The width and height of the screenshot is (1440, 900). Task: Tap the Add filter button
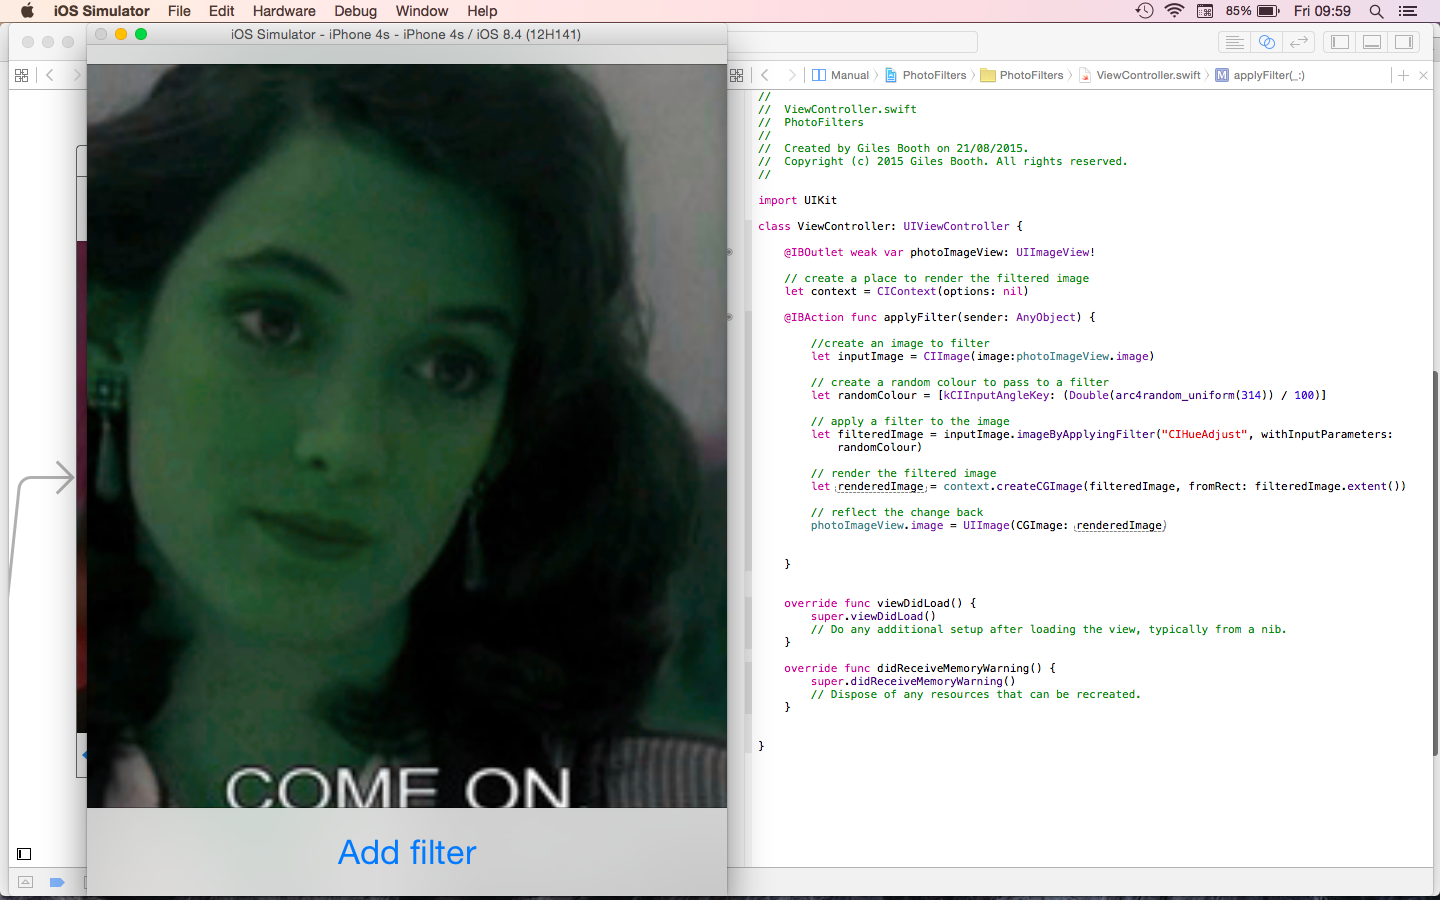click(407, 852)
